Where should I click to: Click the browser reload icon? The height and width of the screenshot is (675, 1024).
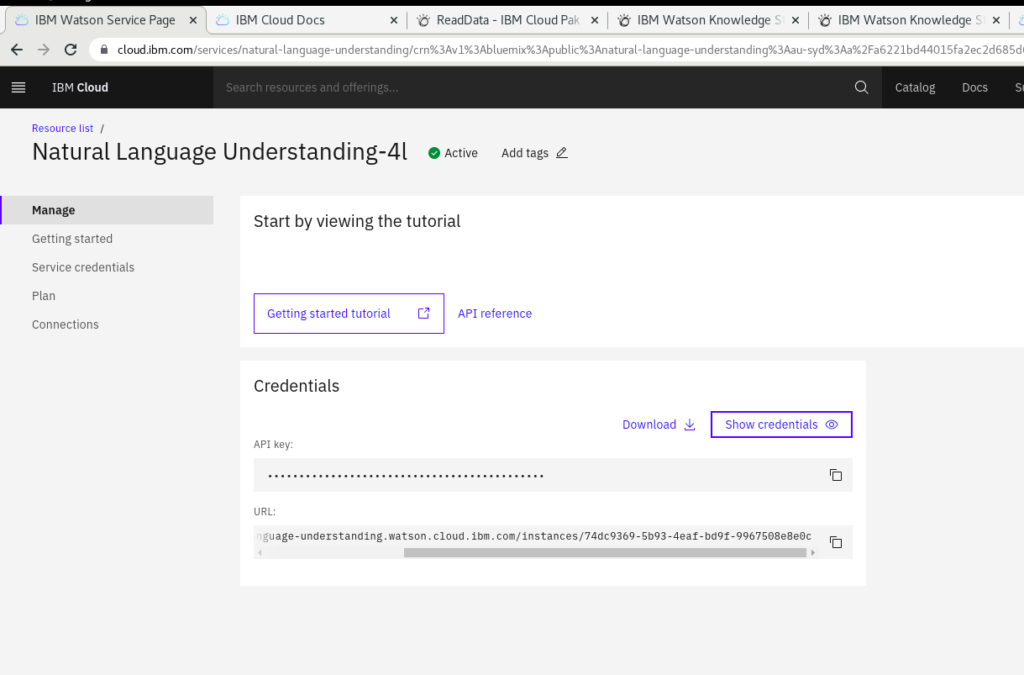pyautogui.click(x=70, y=49)
